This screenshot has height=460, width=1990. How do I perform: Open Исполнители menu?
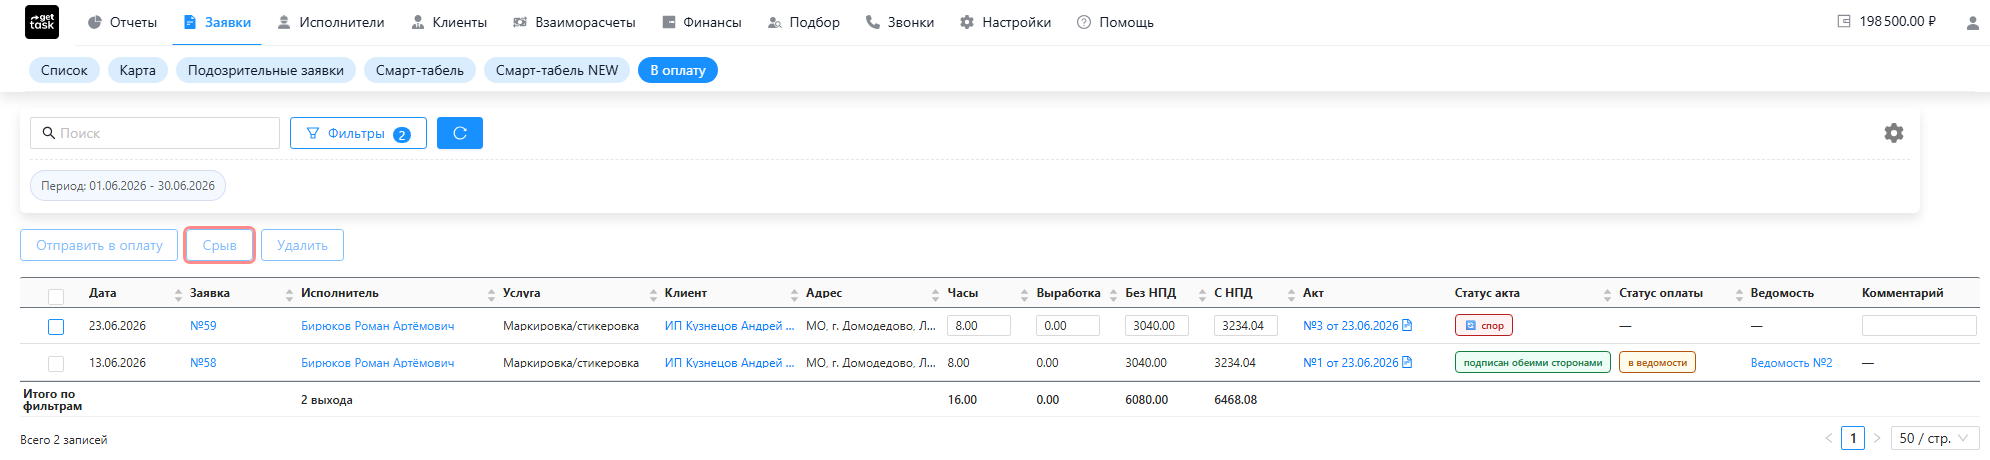pyautogui.click(x=331, y=22)
